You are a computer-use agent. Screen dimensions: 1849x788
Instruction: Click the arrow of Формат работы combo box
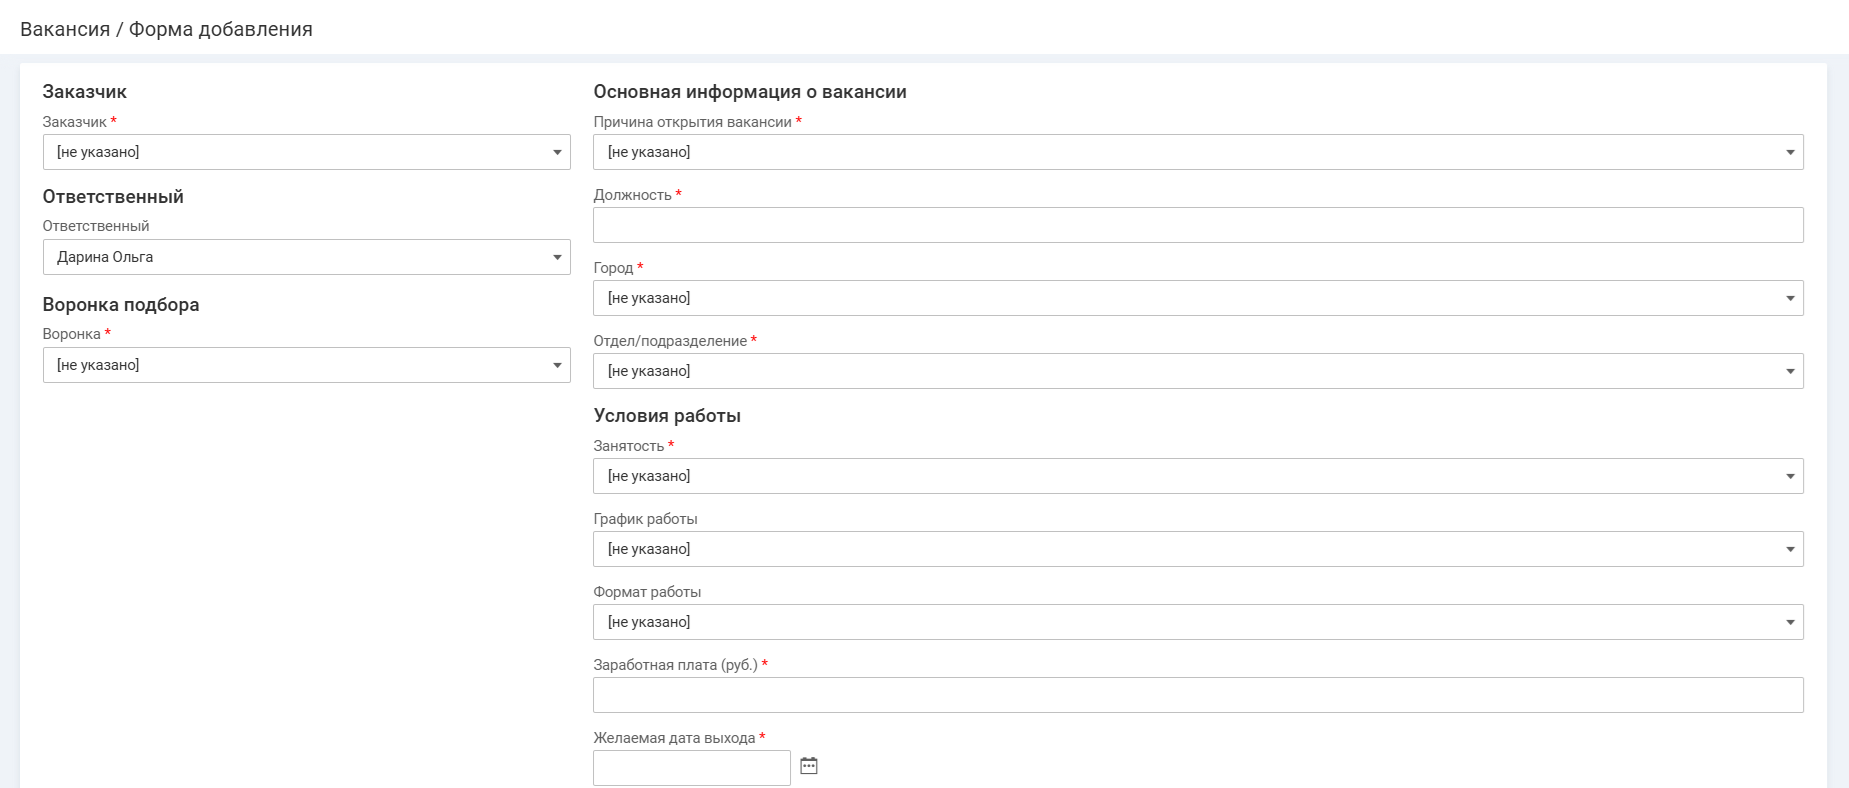click(1790, 623)
